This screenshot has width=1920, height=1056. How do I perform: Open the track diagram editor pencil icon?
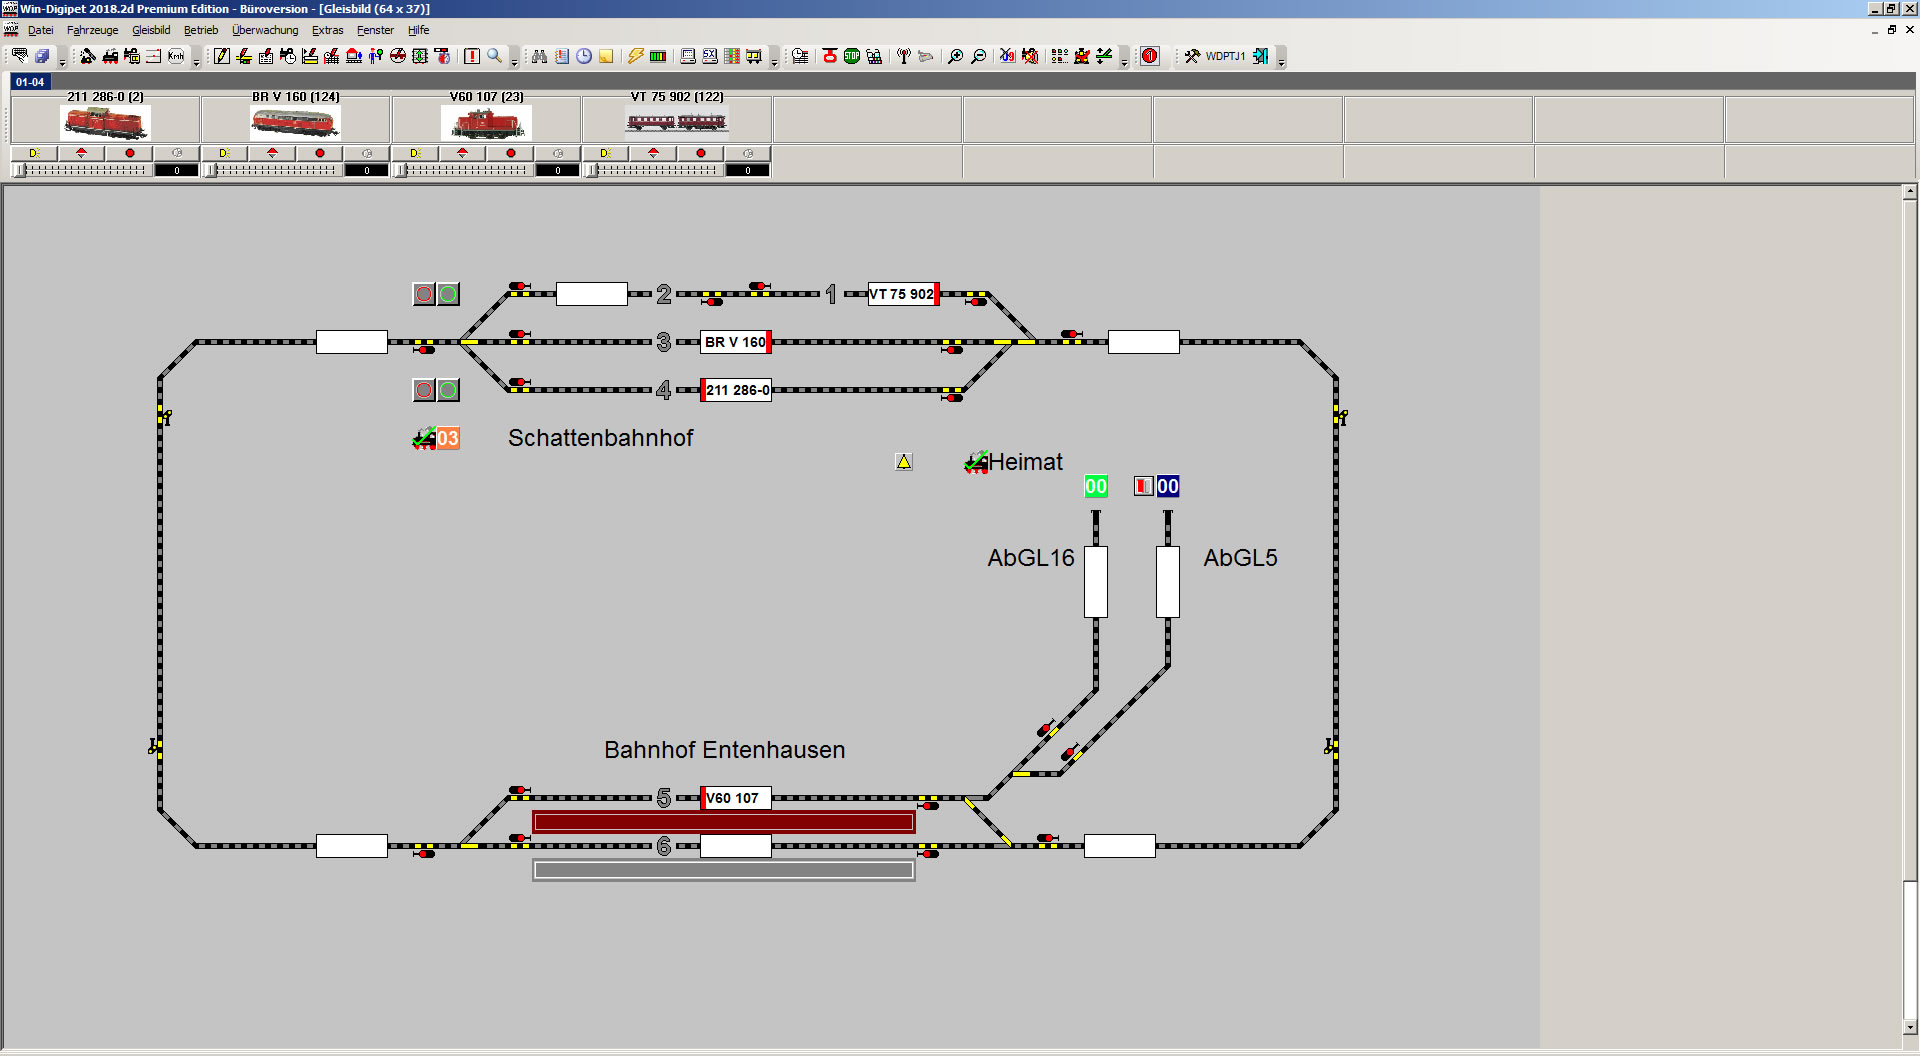[222, 56]
